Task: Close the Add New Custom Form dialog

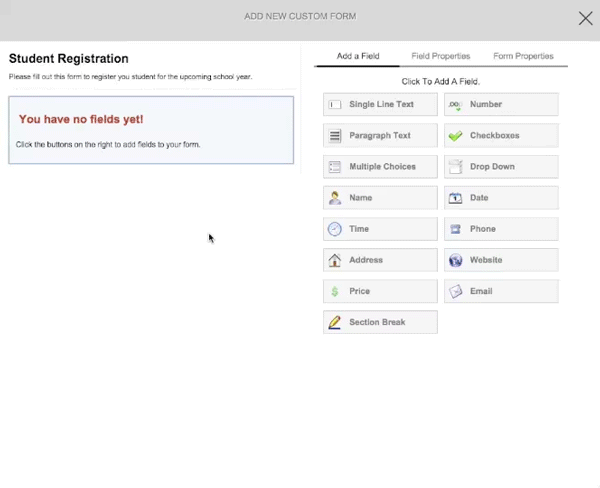Action: 586,18
